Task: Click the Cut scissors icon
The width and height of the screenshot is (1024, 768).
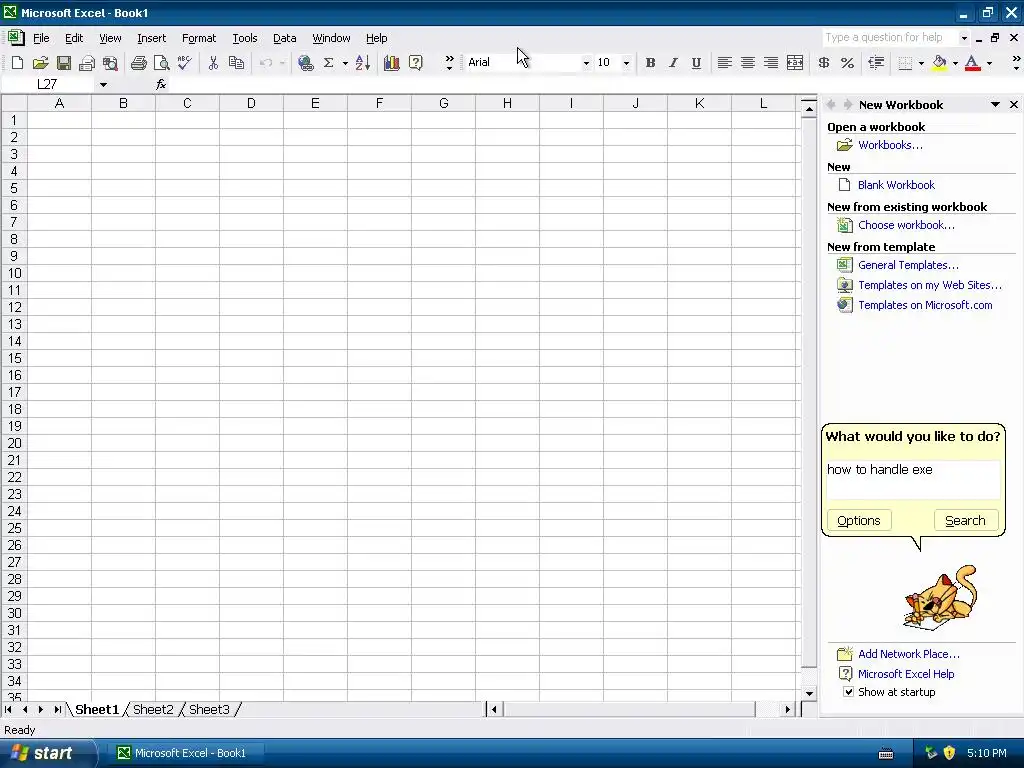Action: click(213, 63)
